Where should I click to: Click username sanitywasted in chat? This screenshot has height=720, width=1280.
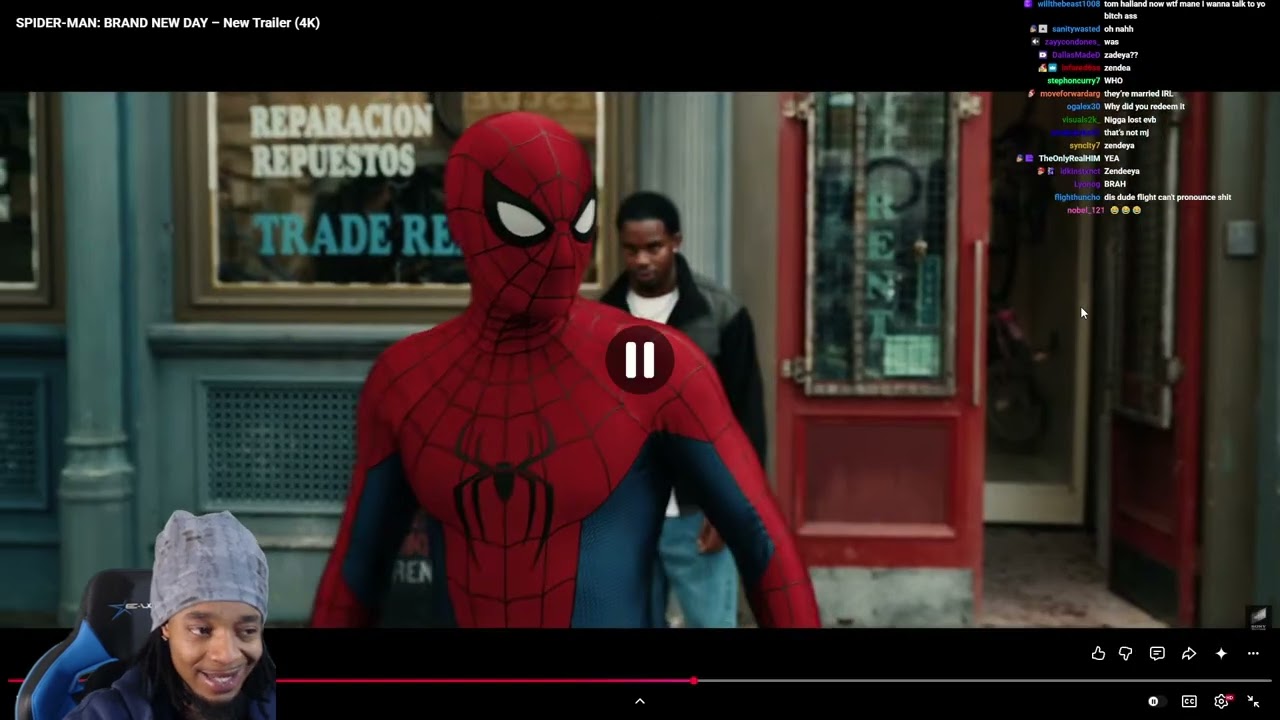pos(1076,29)
